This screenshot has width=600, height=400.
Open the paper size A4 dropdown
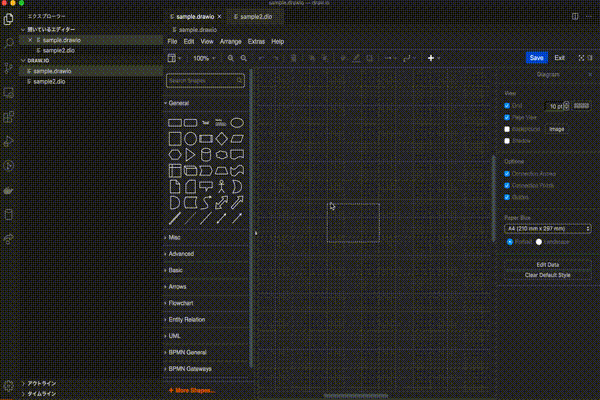[x=548, y=228]
